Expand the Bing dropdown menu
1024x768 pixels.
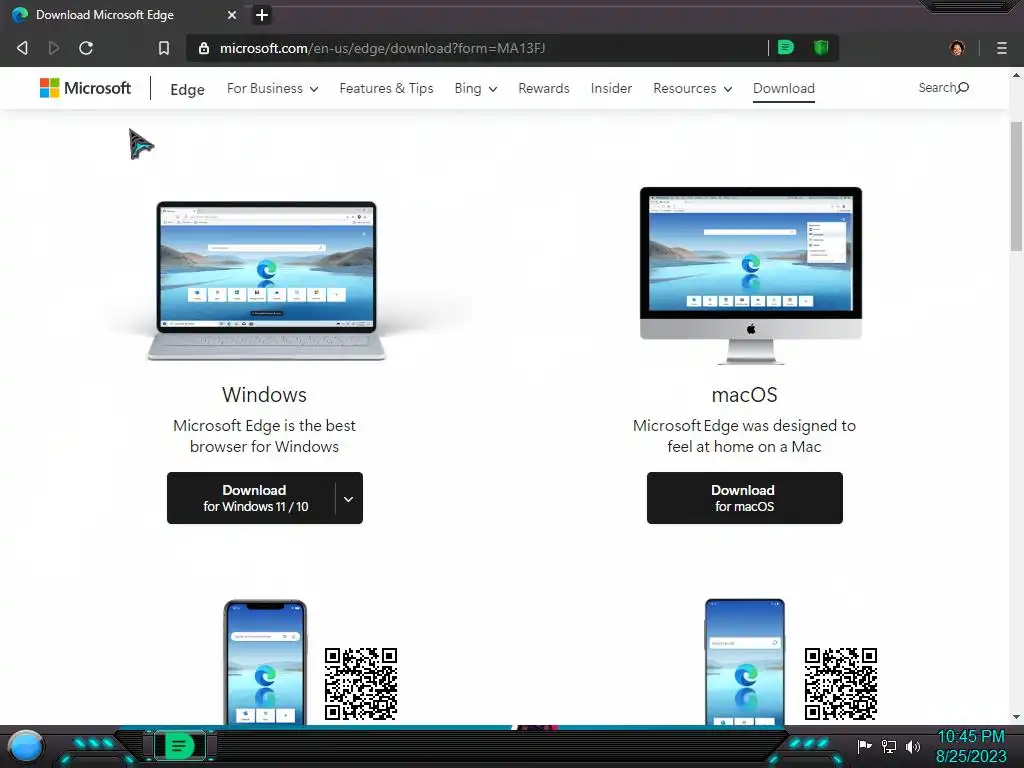475,89
